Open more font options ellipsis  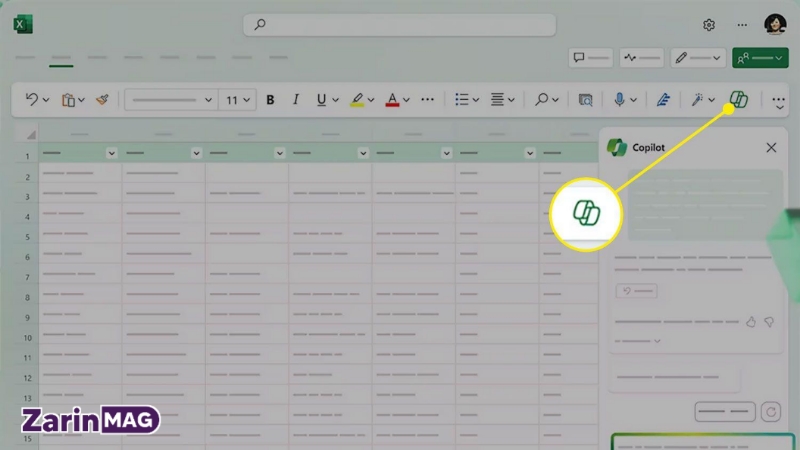(x=428, y=99)
